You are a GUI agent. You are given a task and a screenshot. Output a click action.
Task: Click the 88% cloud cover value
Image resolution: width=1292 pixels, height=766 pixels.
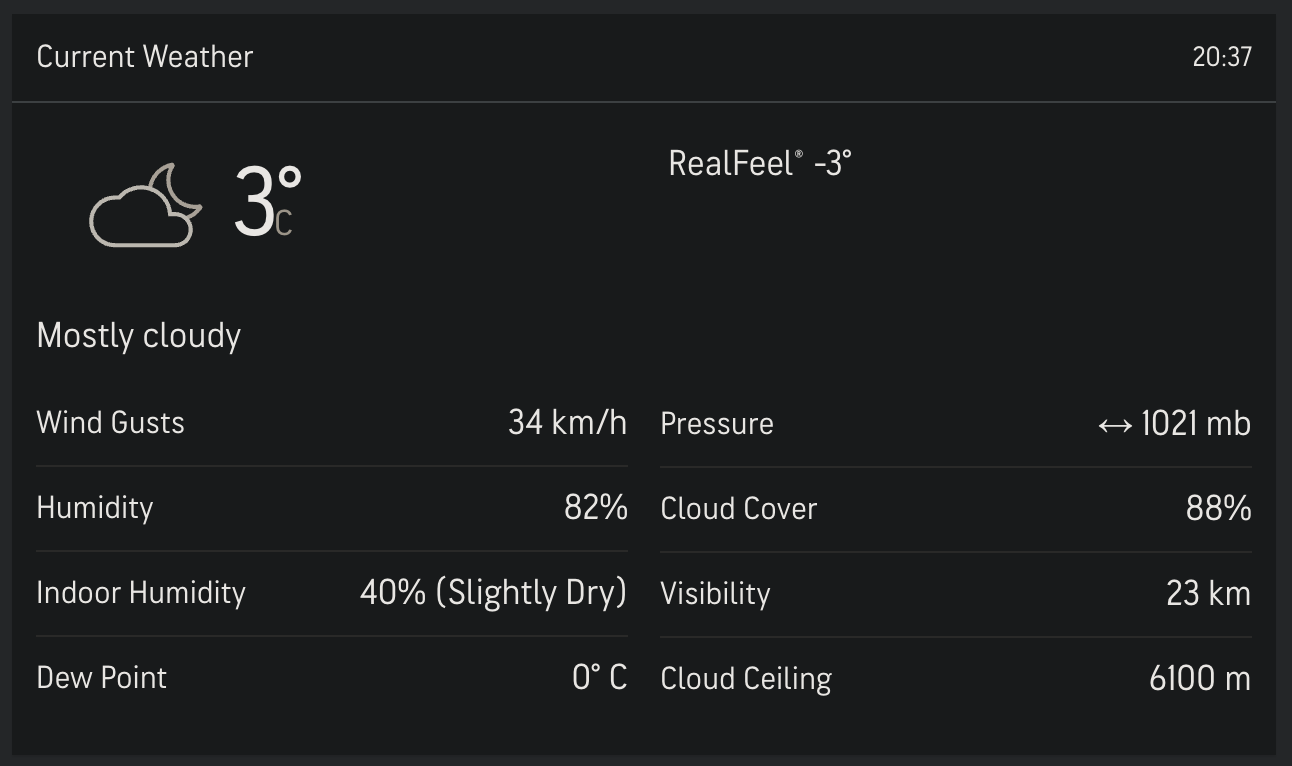(1219, 509)
